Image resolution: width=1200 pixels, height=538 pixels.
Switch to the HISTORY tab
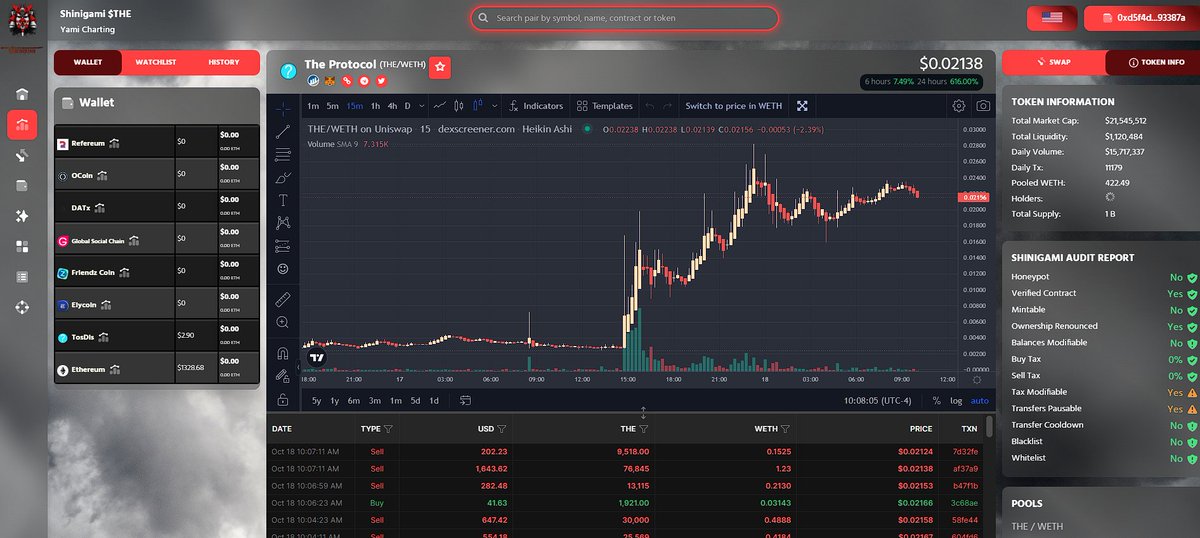(224, 62)
